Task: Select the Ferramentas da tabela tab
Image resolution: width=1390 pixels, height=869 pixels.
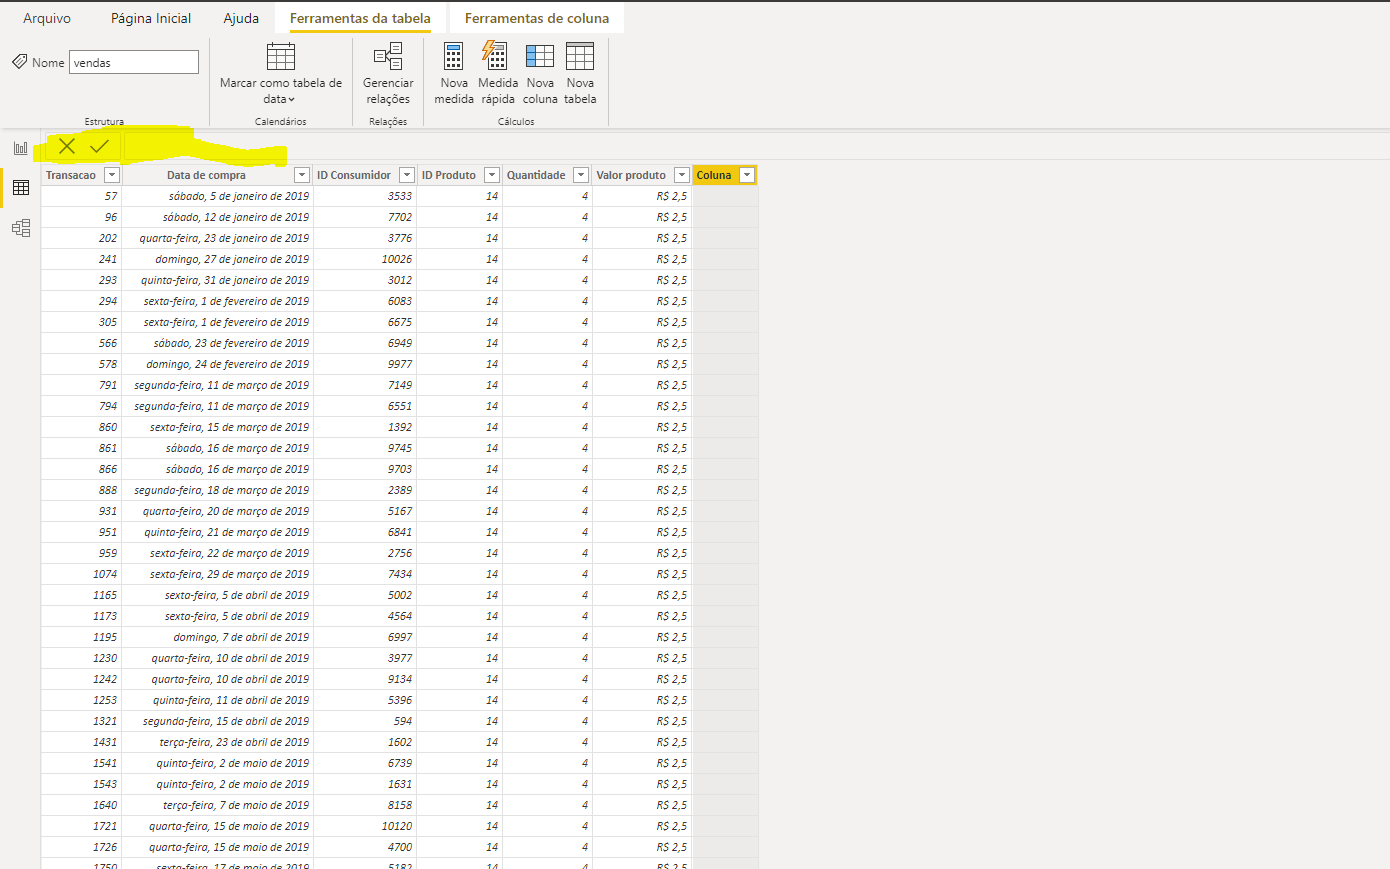Action: click(x=360, y=18)
